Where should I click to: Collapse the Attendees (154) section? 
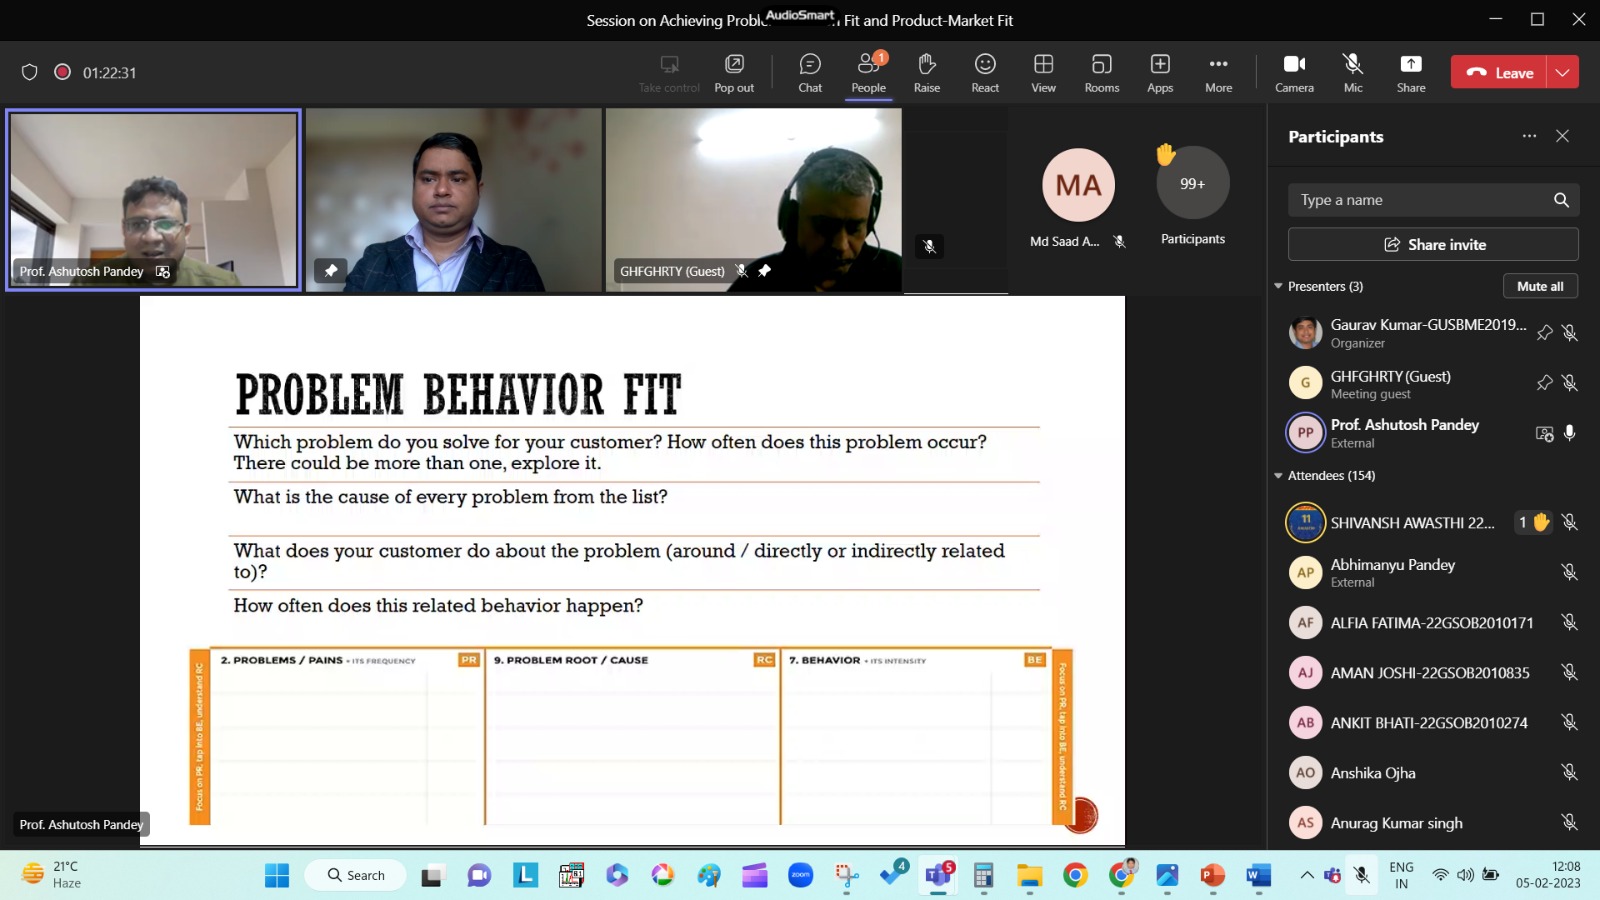click(1279, 476)
